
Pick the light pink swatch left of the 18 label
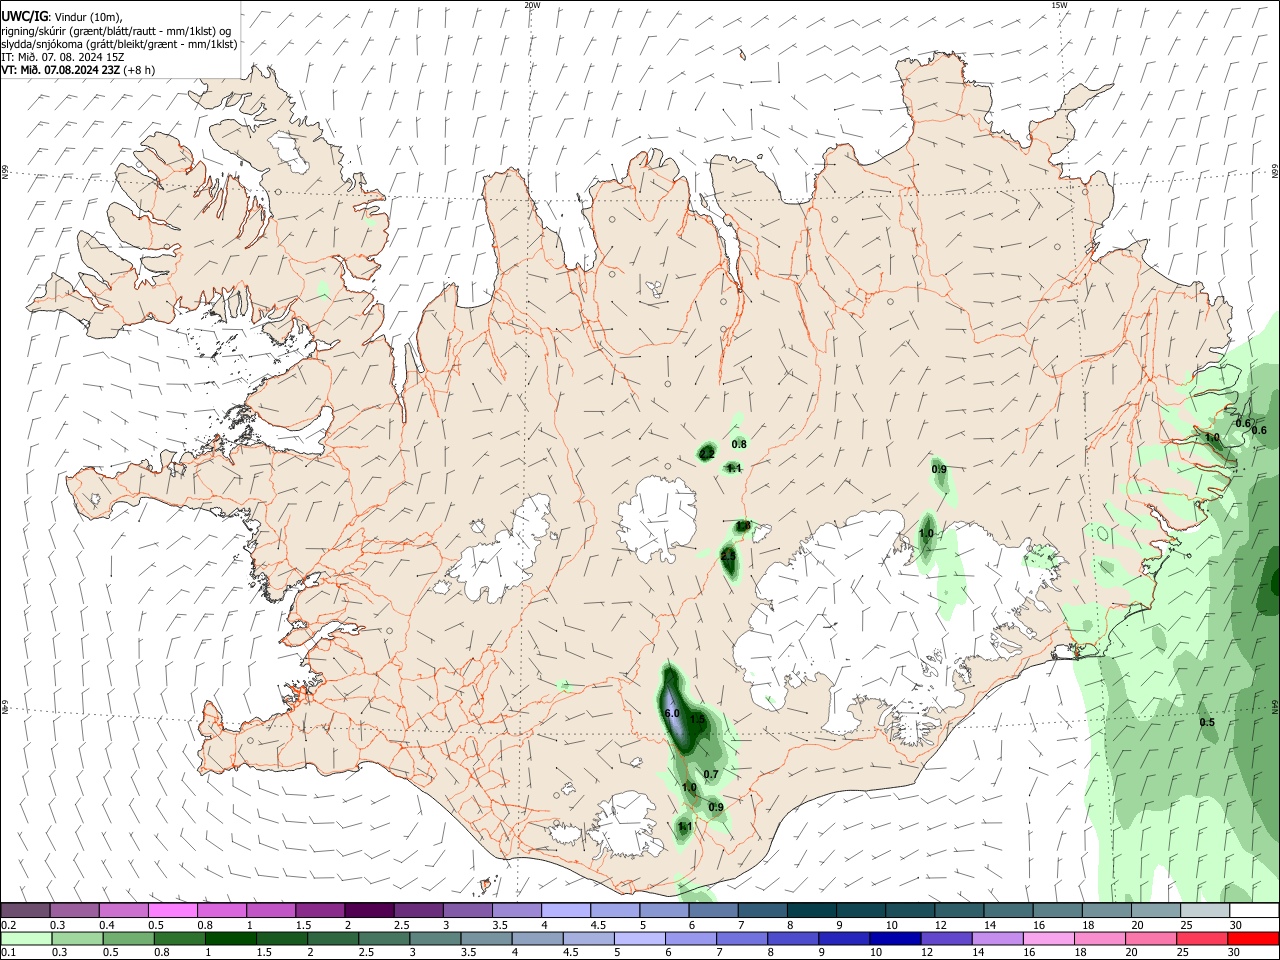pyautogui.click(x=1049, y=938)
